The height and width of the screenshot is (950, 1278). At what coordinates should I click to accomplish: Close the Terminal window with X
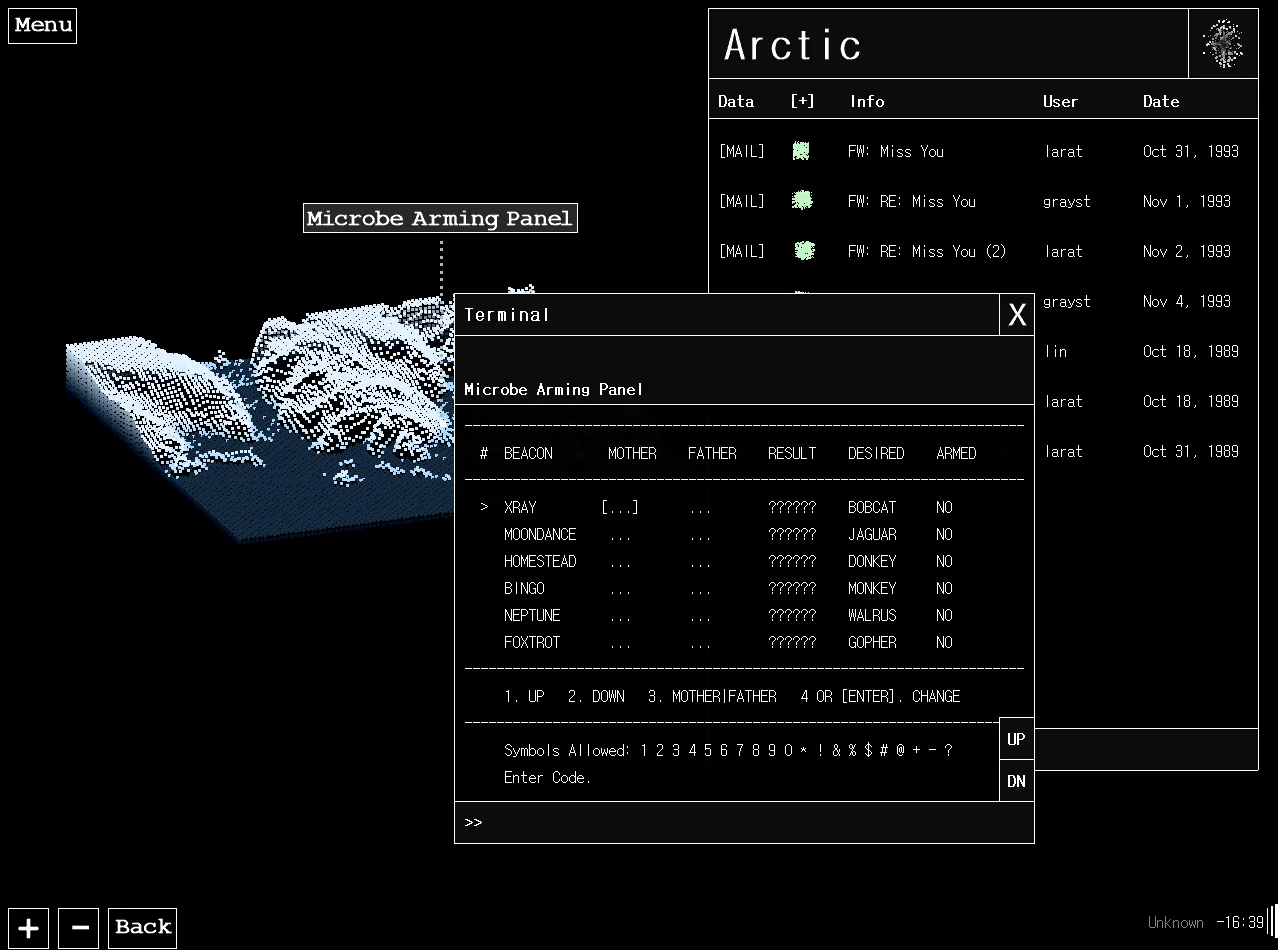(1016, 315)
